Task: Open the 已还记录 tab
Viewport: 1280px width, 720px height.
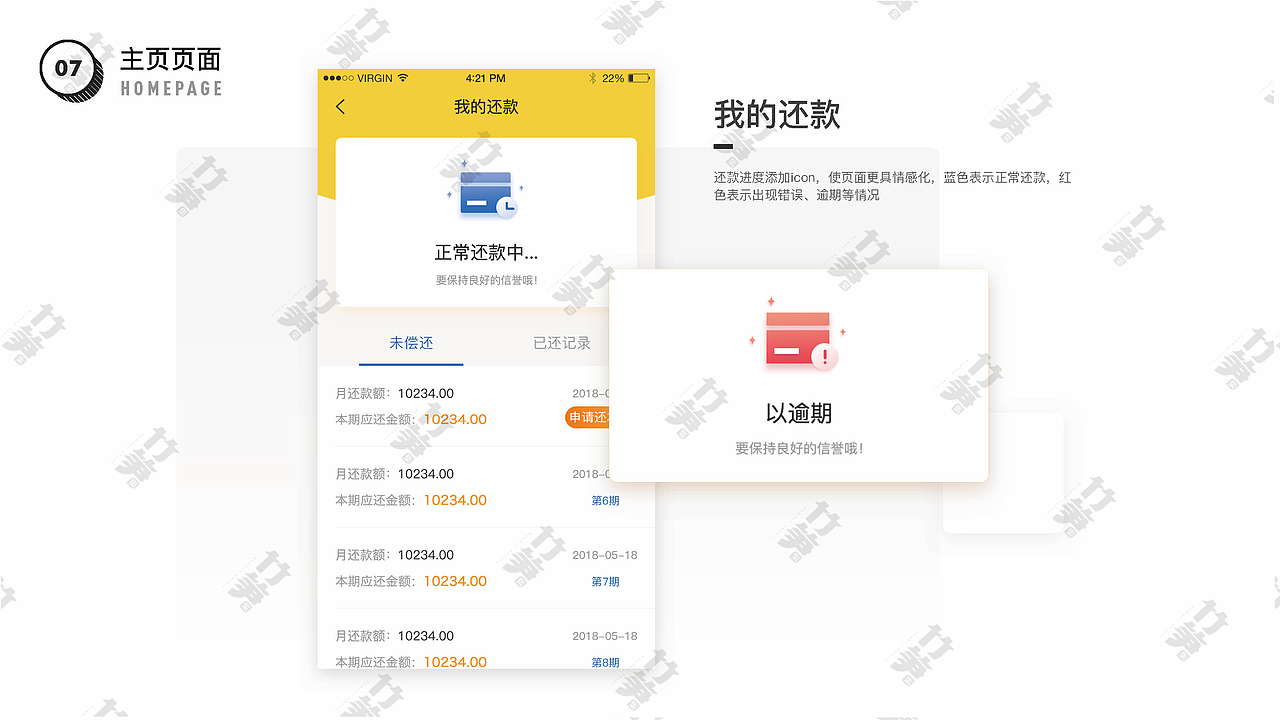Action: coord(562,342)
